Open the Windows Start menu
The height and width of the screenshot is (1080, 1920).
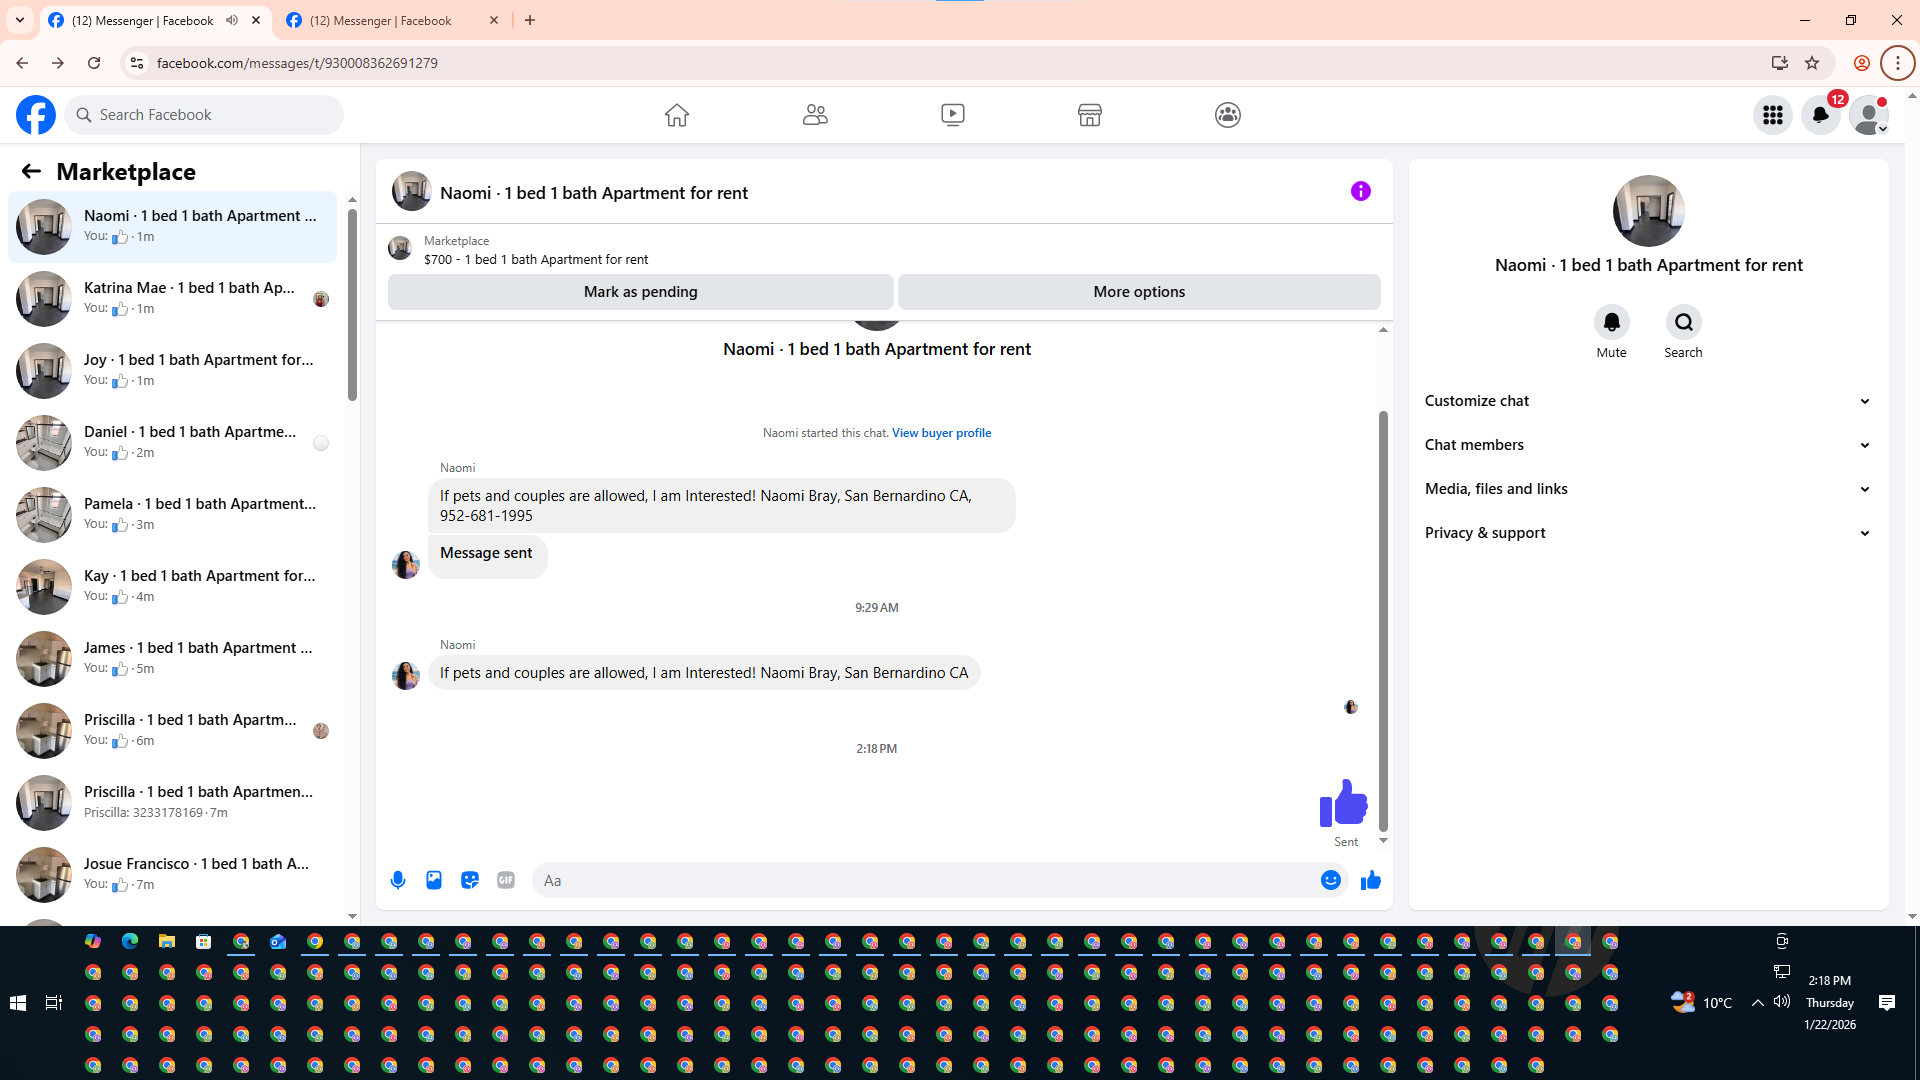[18, 1003]
